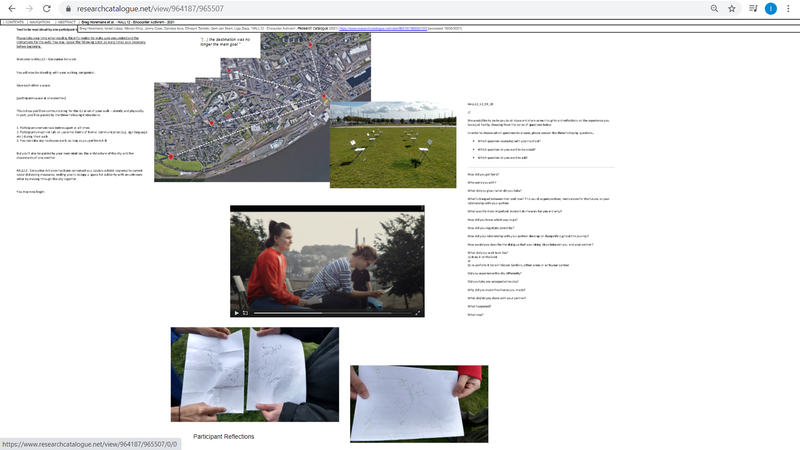The image size is (800, 450).
Task: Play the video of two women
Action: [238, 312]
